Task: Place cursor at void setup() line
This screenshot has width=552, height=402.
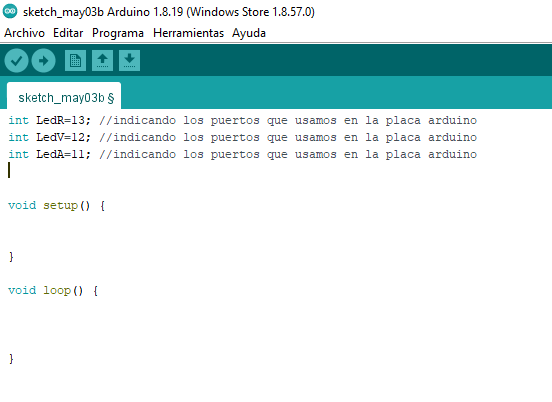Action: [57, 205]
